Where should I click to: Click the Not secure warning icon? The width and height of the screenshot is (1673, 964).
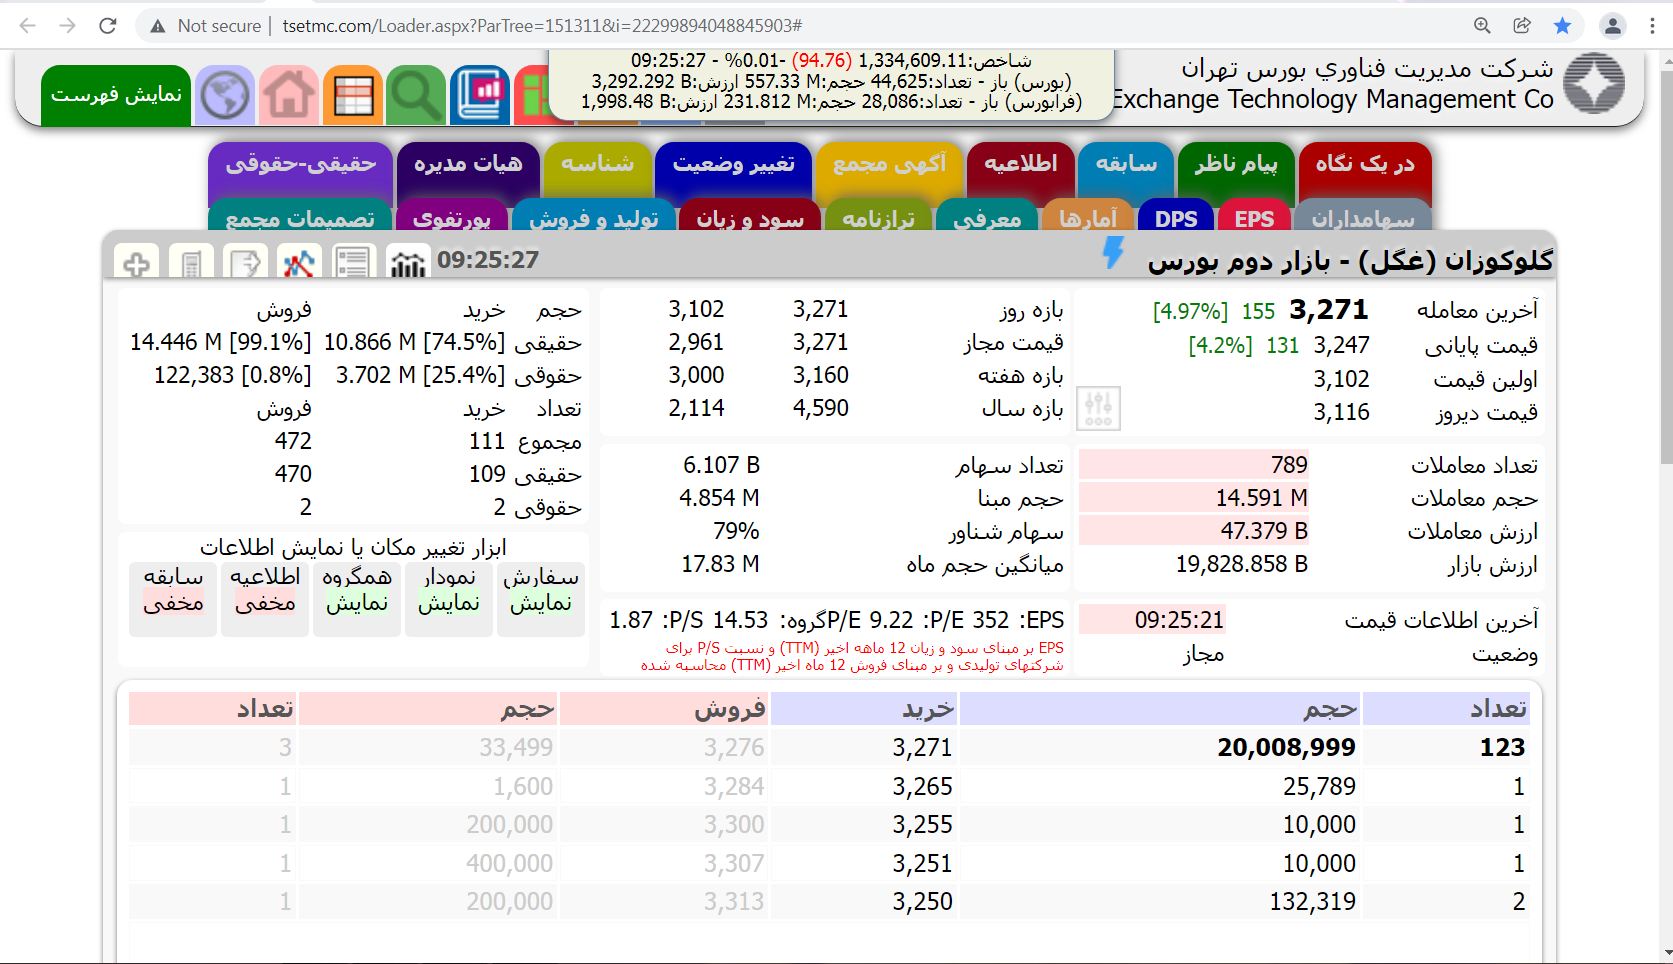point(158,26)
